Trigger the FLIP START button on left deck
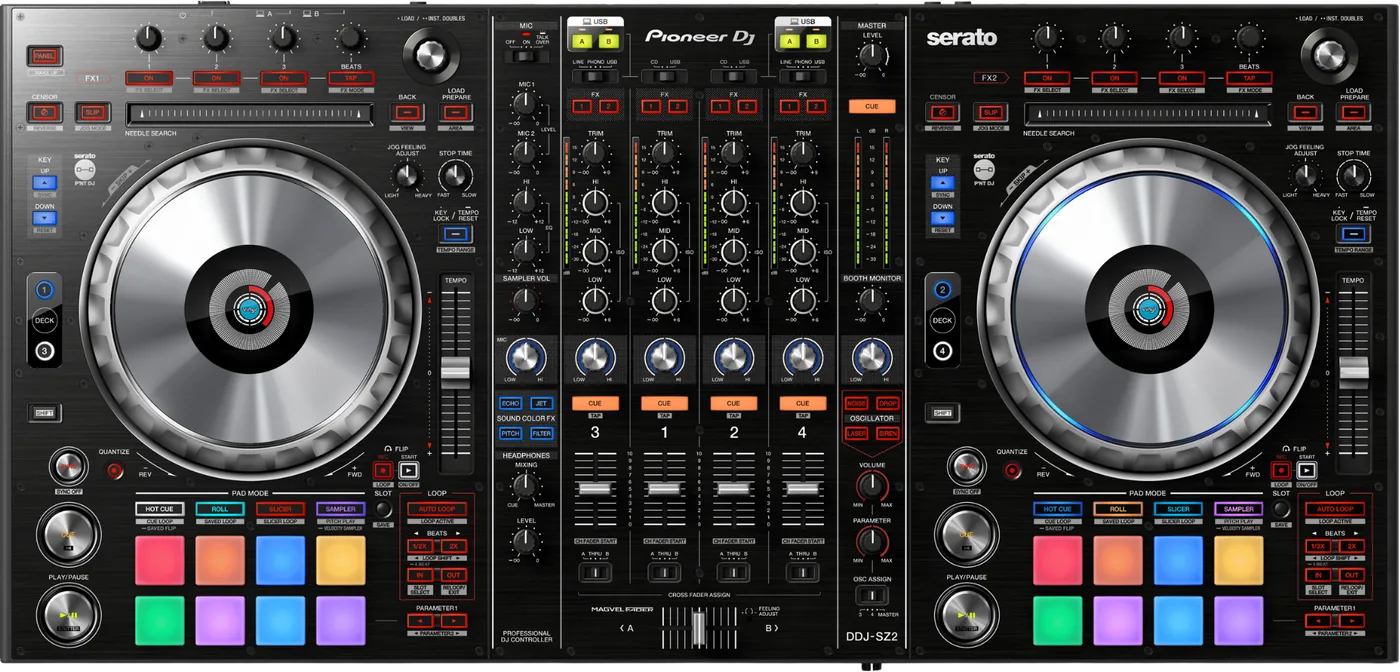 click(408, 469)
